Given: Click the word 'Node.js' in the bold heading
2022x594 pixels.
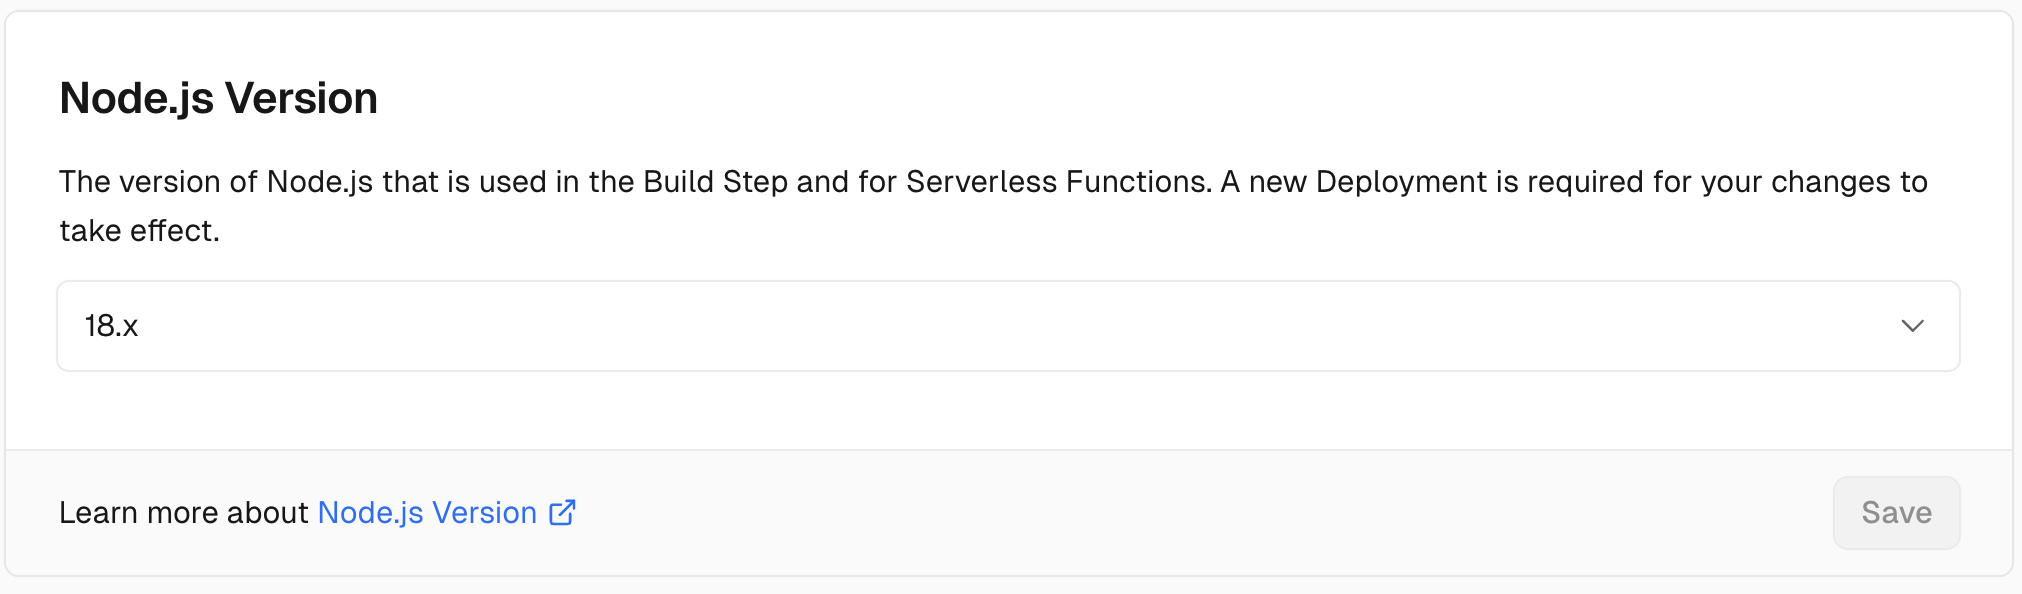Looking at the screenshot, I should [x=136, y=98].
